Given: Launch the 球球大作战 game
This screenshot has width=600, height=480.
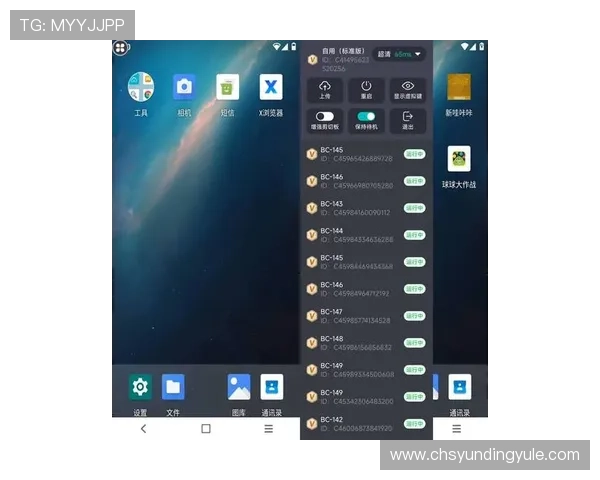Looking at the screenshot, I should (459, 159).
